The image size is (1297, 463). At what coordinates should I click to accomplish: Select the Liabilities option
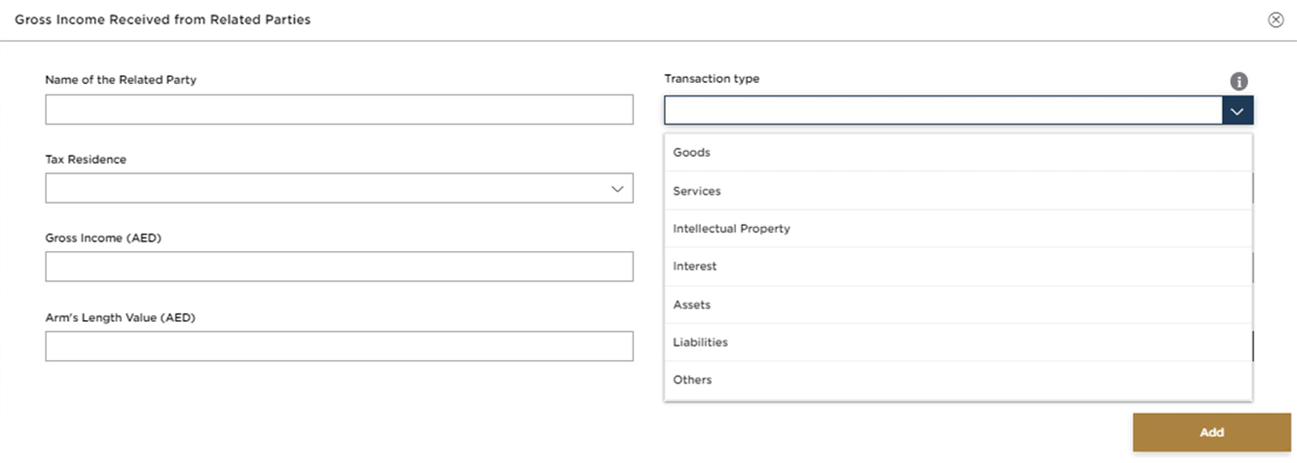point(700,342)
